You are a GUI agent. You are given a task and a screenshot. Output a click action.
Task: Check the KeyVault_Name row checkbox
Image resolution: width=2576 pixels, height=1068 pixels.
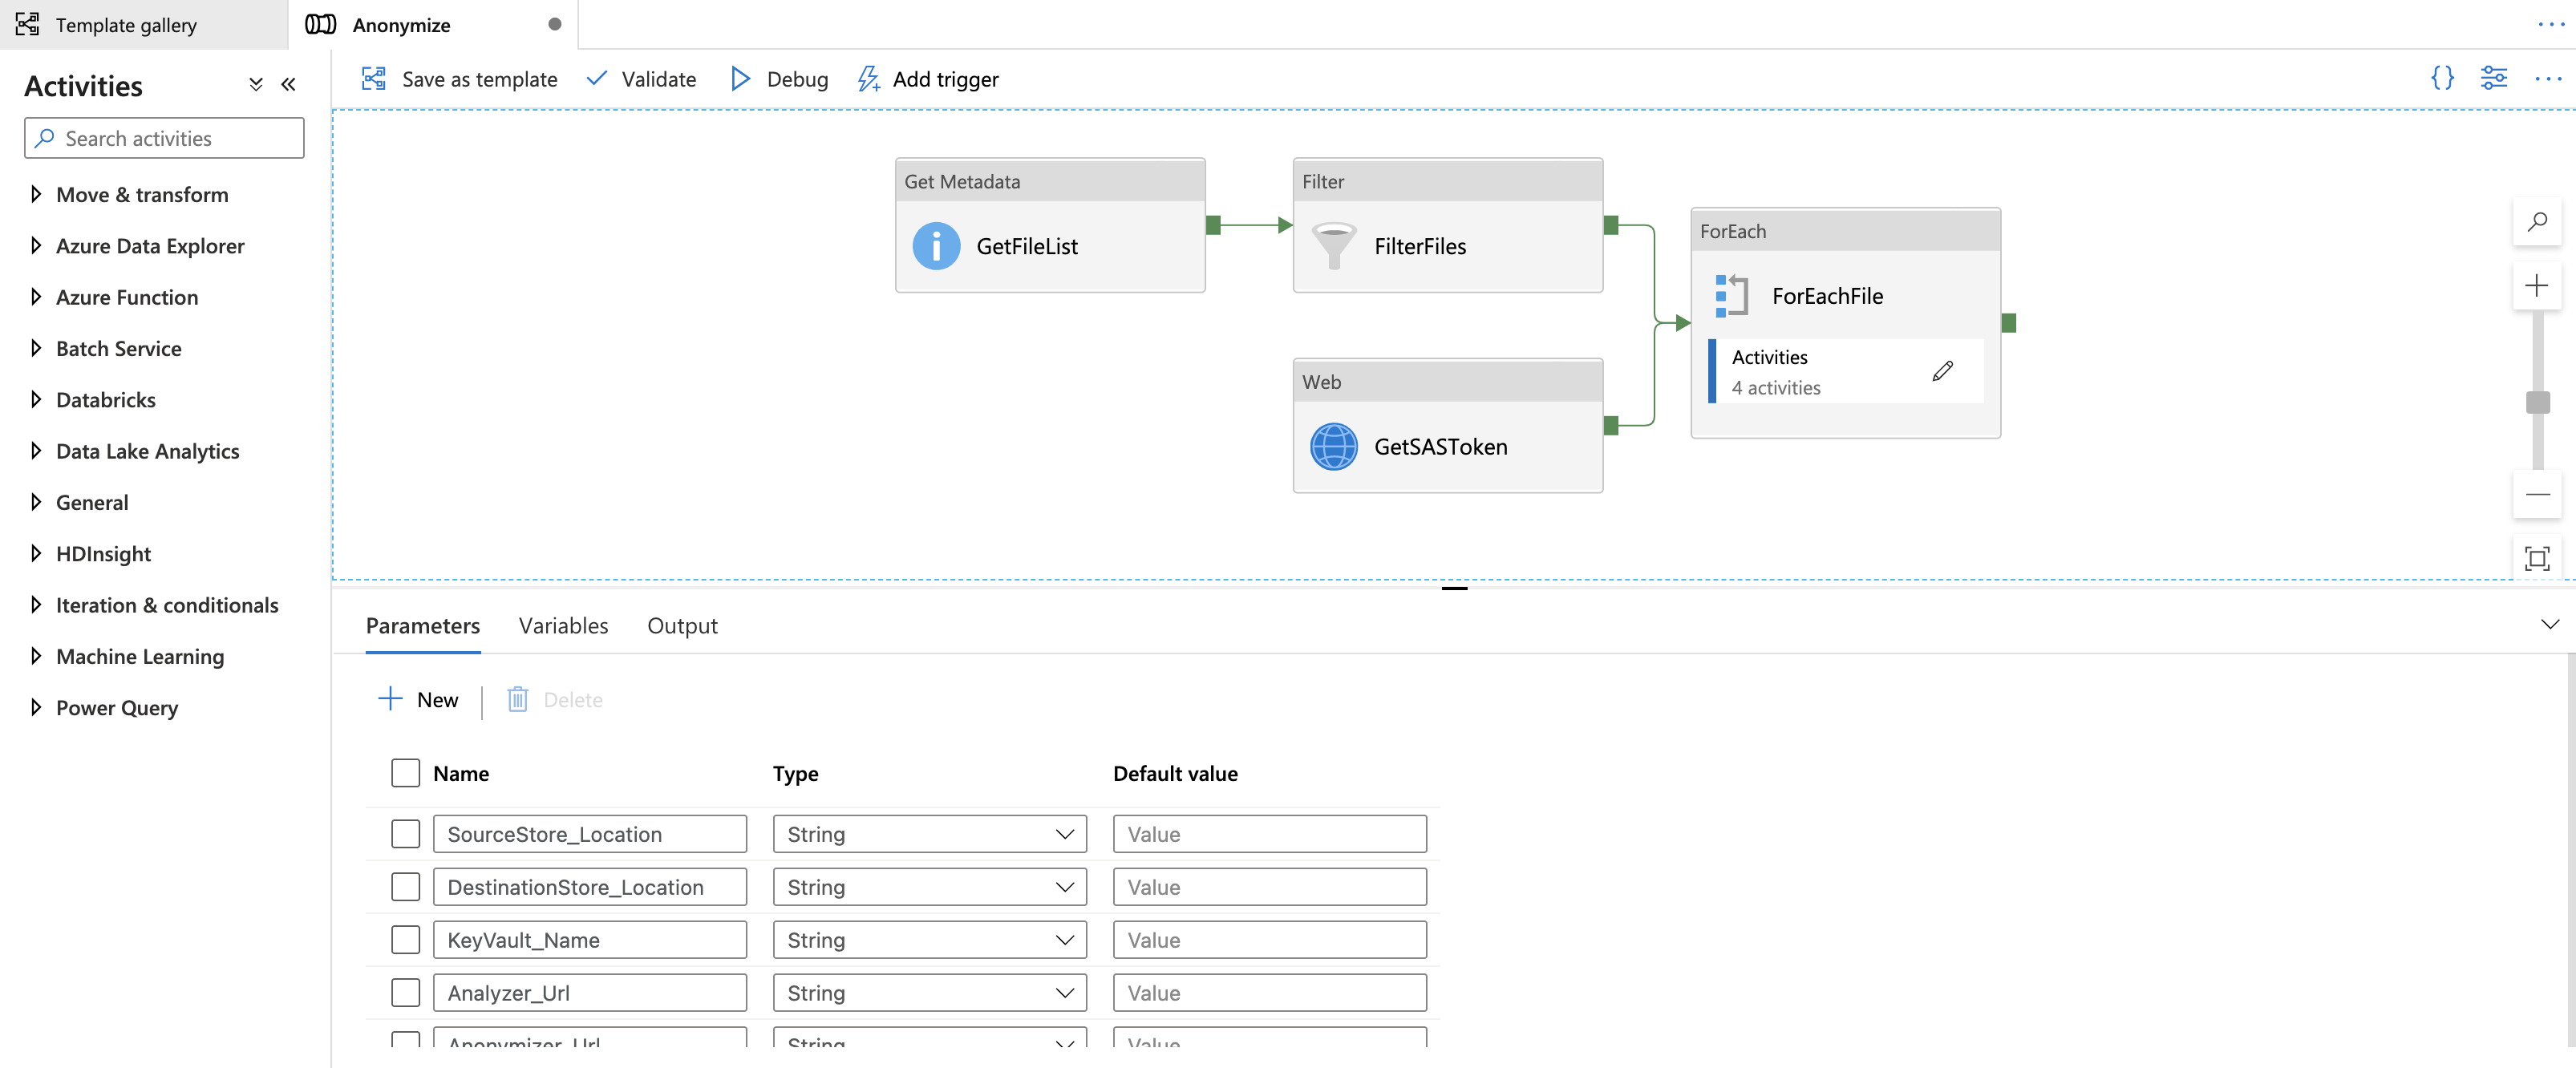(x=405, y=940)
